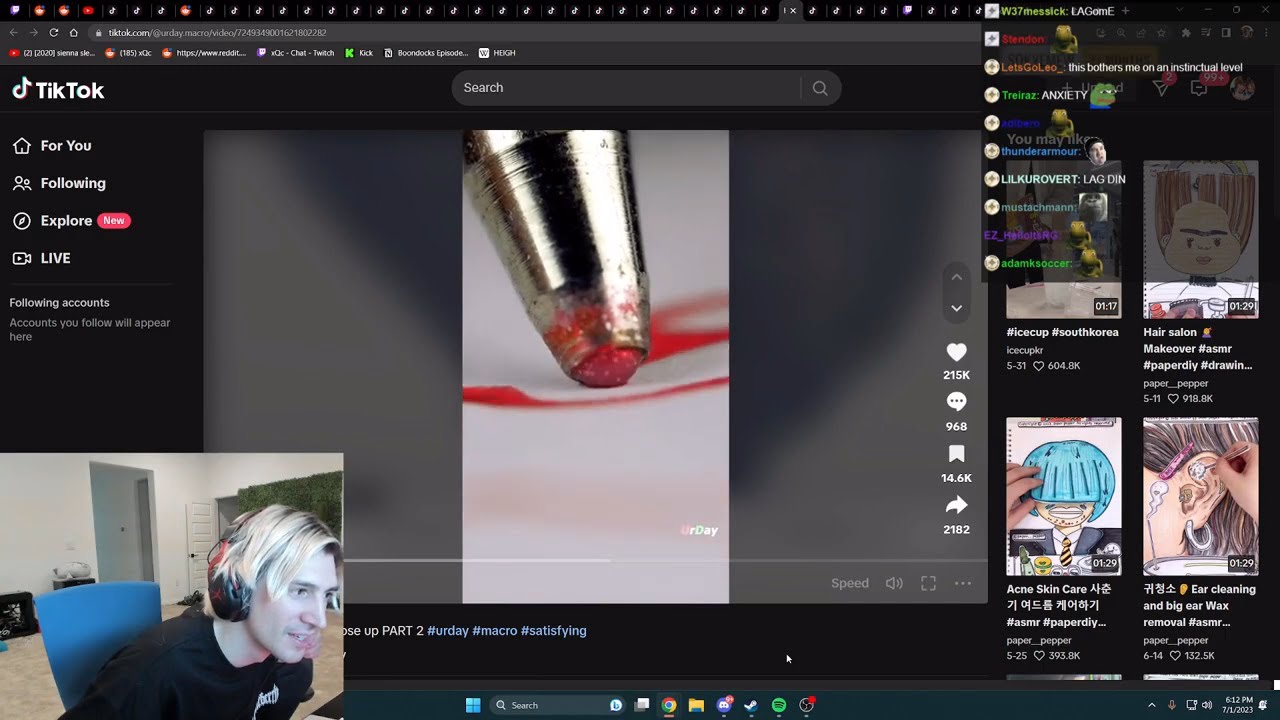Open the Ear cleaning video thumbnail
The image size is (1280, 720).
tap(1200, 497)
